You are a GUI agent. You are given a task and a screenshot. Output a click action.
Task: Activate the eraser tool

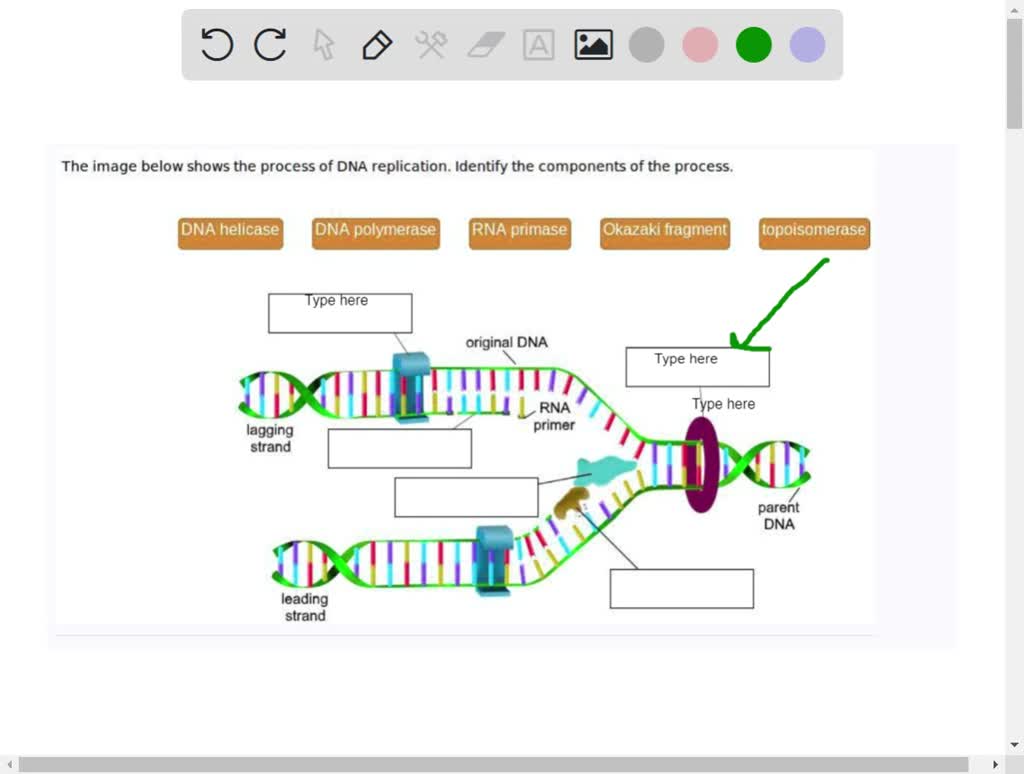[484, 44]
